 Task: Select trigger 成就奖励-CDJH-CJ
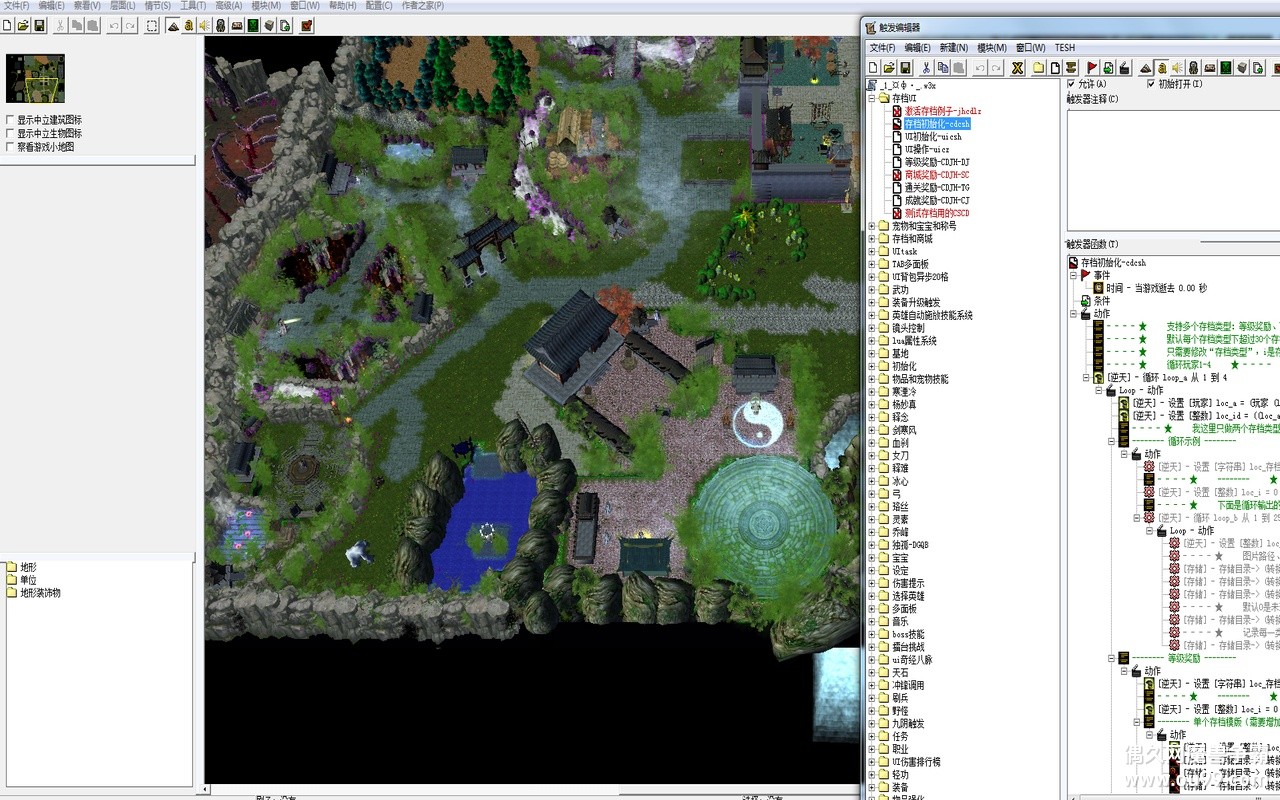937,200
